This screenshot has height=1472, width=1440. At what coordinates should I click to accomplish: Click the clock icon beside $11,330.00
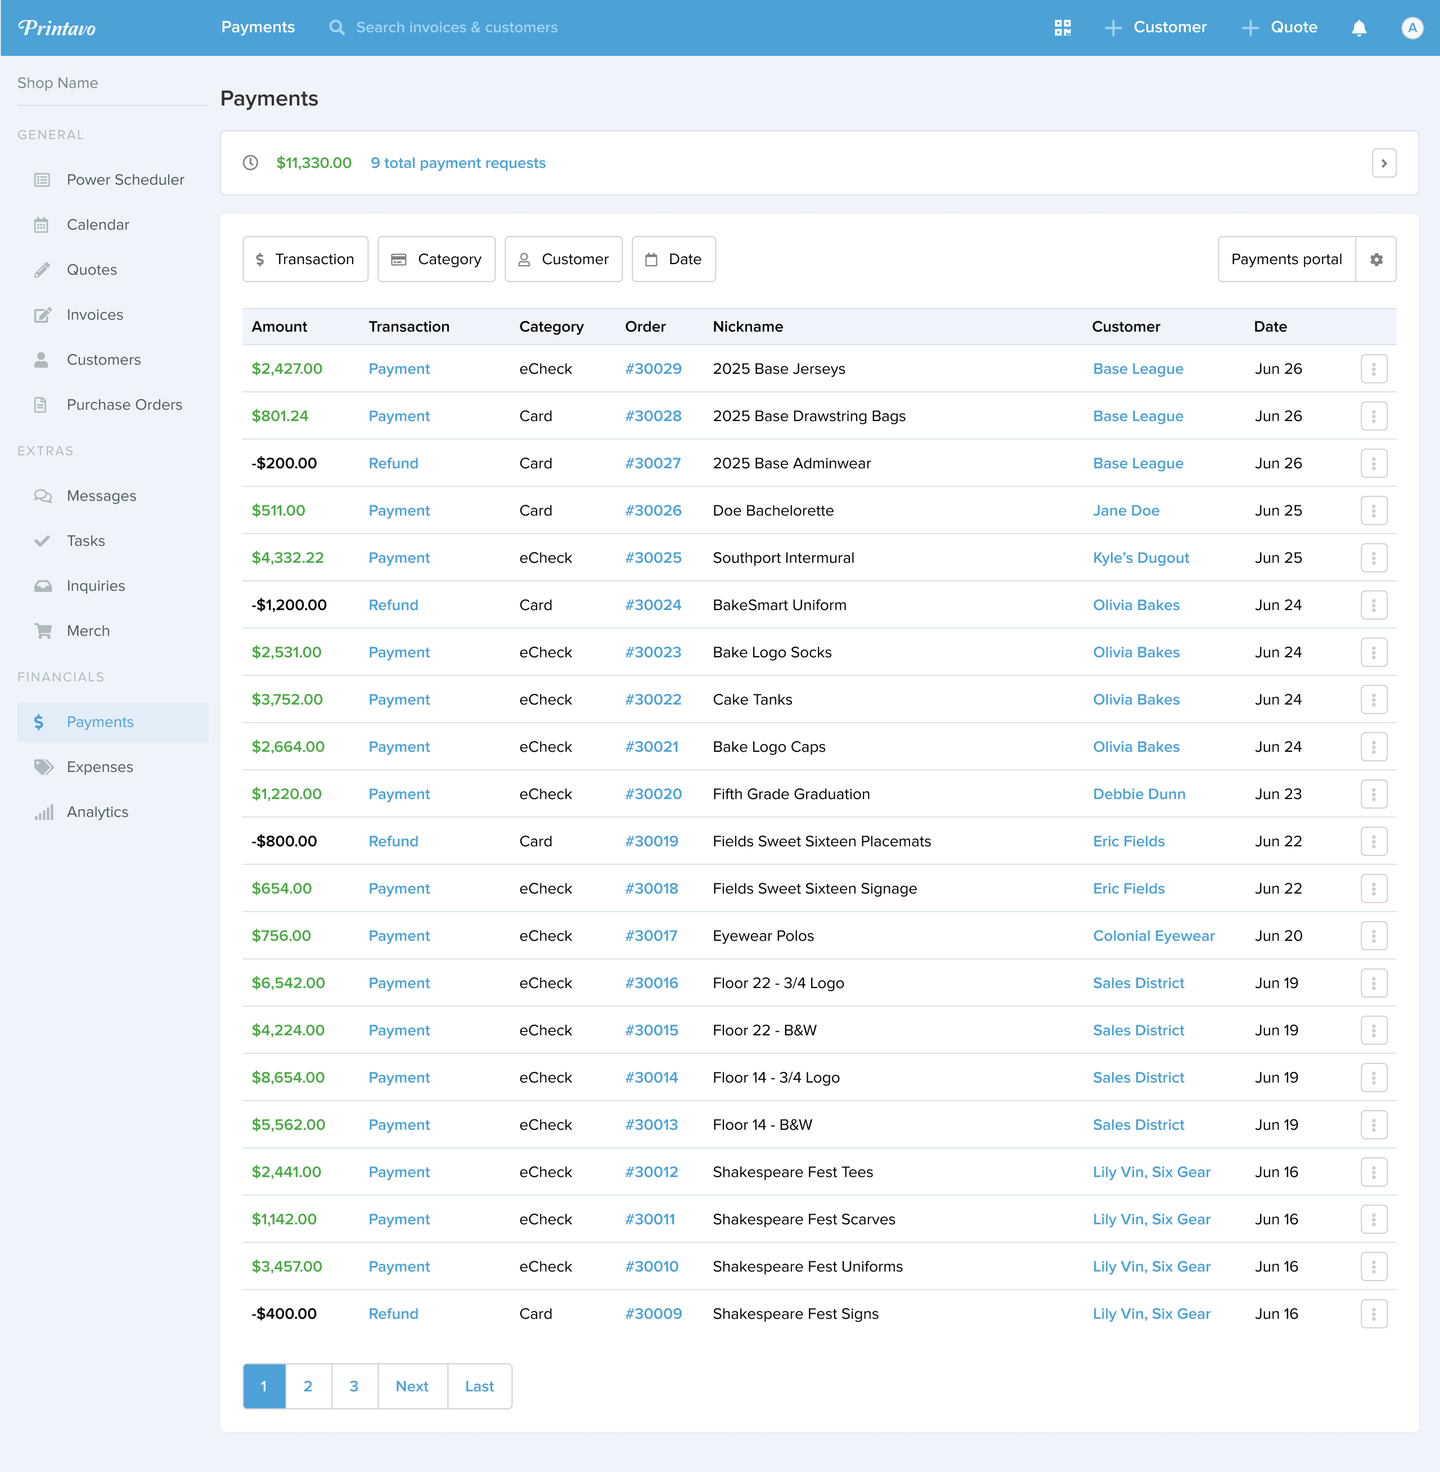pos(251,163)
